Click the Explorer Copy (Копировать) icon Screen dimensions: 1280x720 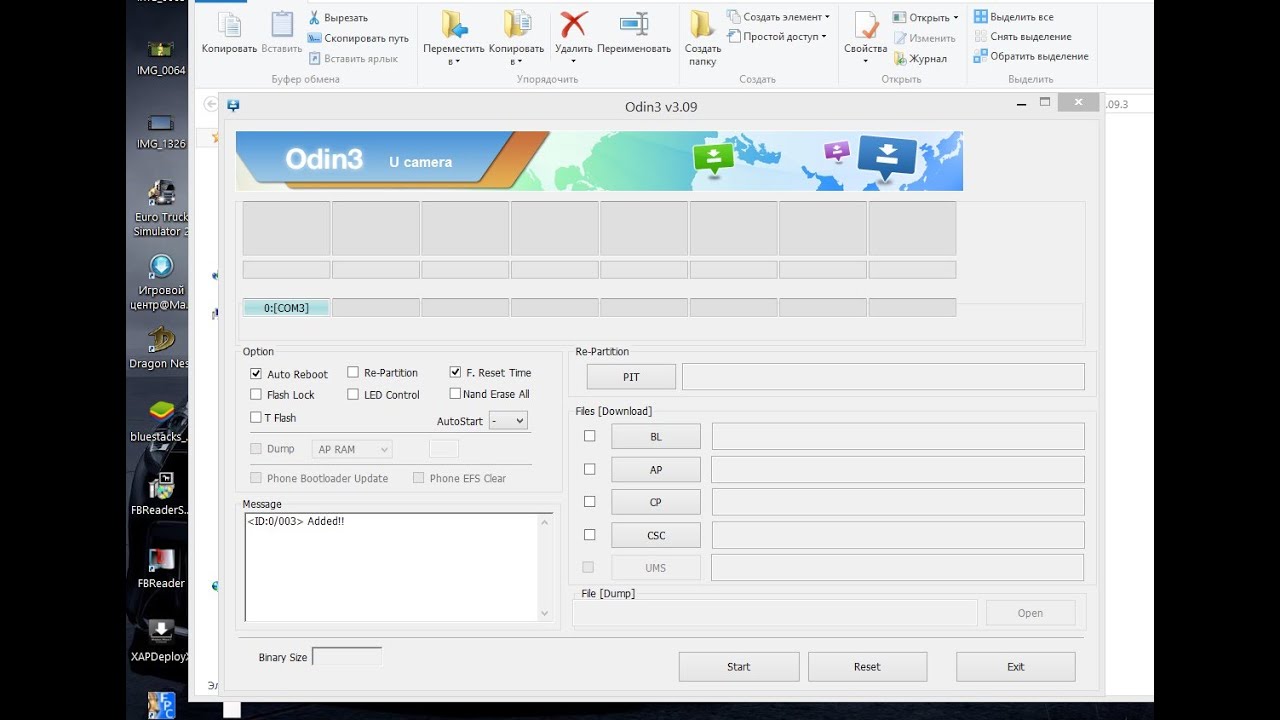(229, 26)
